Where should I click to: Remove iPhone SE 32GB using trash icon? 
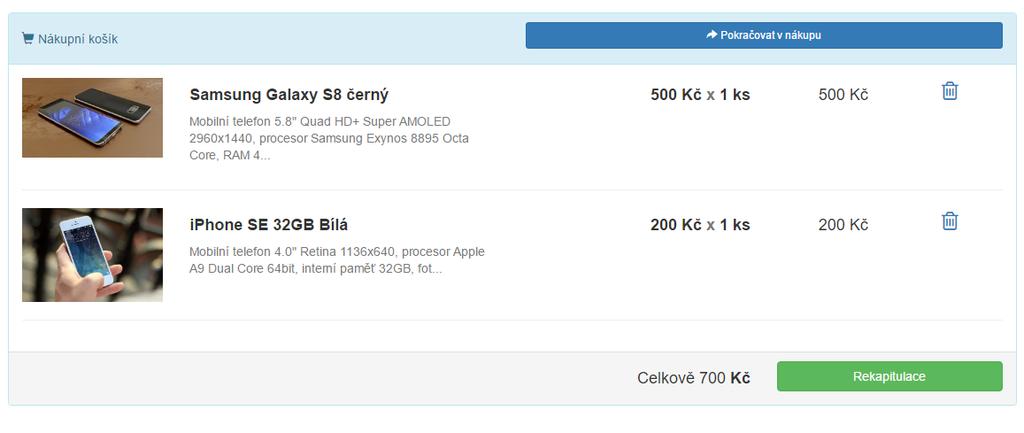pyautogui.click(x=950, y=221)
